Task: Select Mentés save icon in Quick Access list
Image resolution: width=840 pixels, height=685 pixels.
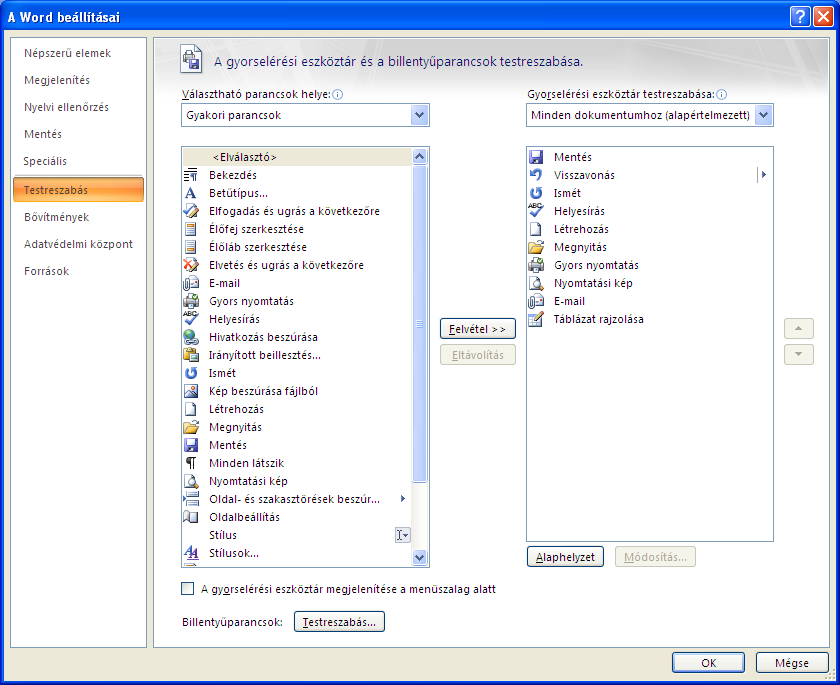Action: pos(536,157)
